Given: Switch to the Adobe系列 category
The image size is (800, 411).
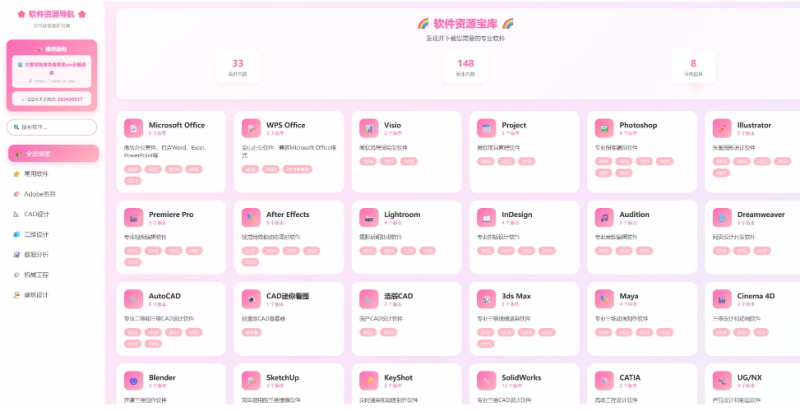Looking at the screenshot, I should 53,194.
